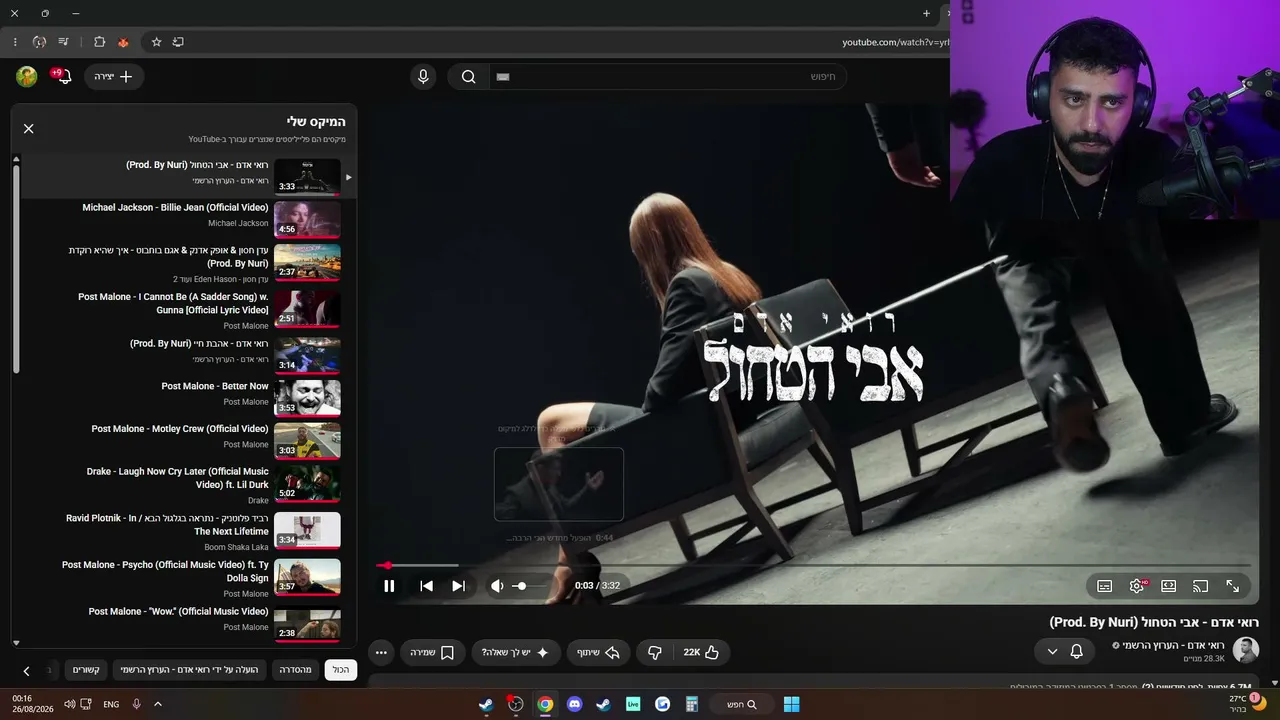Bookmark this page with the star
This screenshot has width=1280, height=720.
tap(156, 42)
